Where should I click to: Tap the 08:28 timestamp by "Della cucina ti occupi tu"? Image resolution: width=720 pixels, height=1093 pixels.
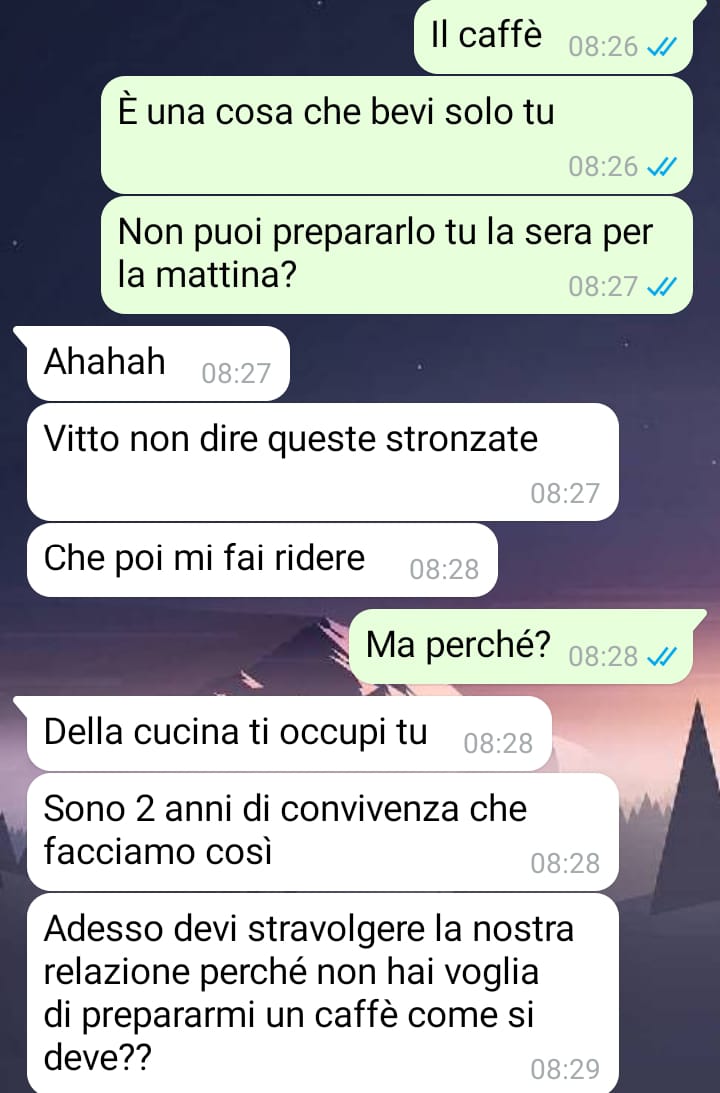pyautogui.click(x=498, y=744)
